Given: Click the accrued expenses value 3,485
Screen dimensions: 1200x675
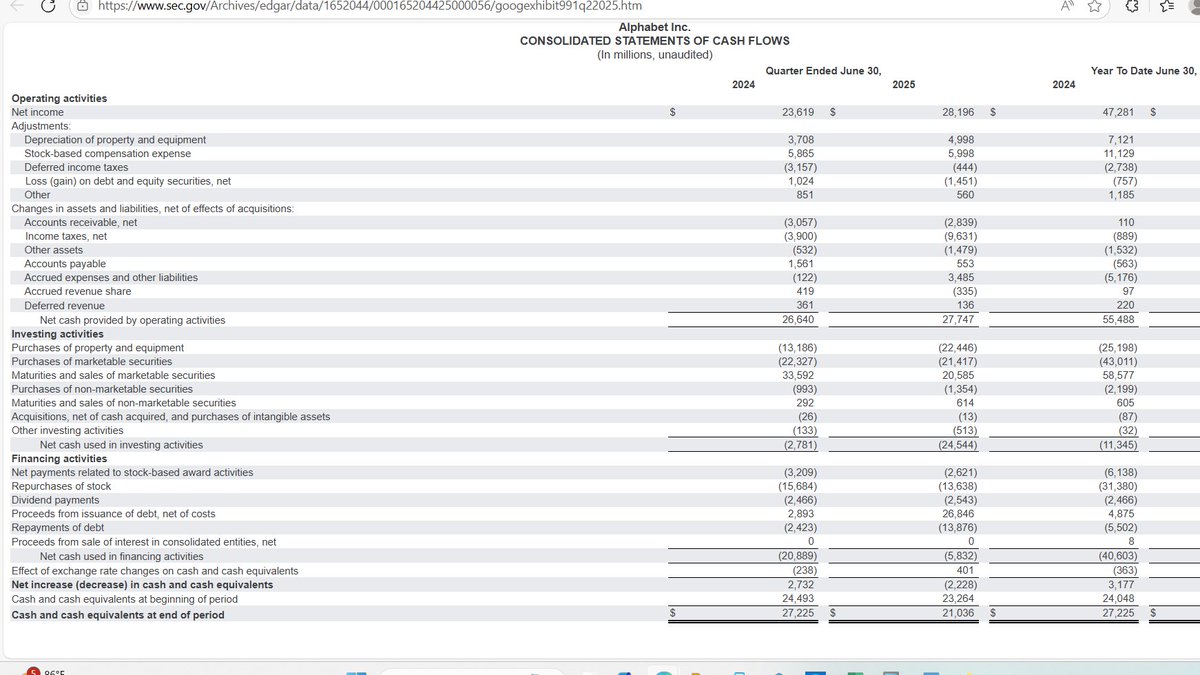Looking at the screenshot, I should tap(961, 277).
